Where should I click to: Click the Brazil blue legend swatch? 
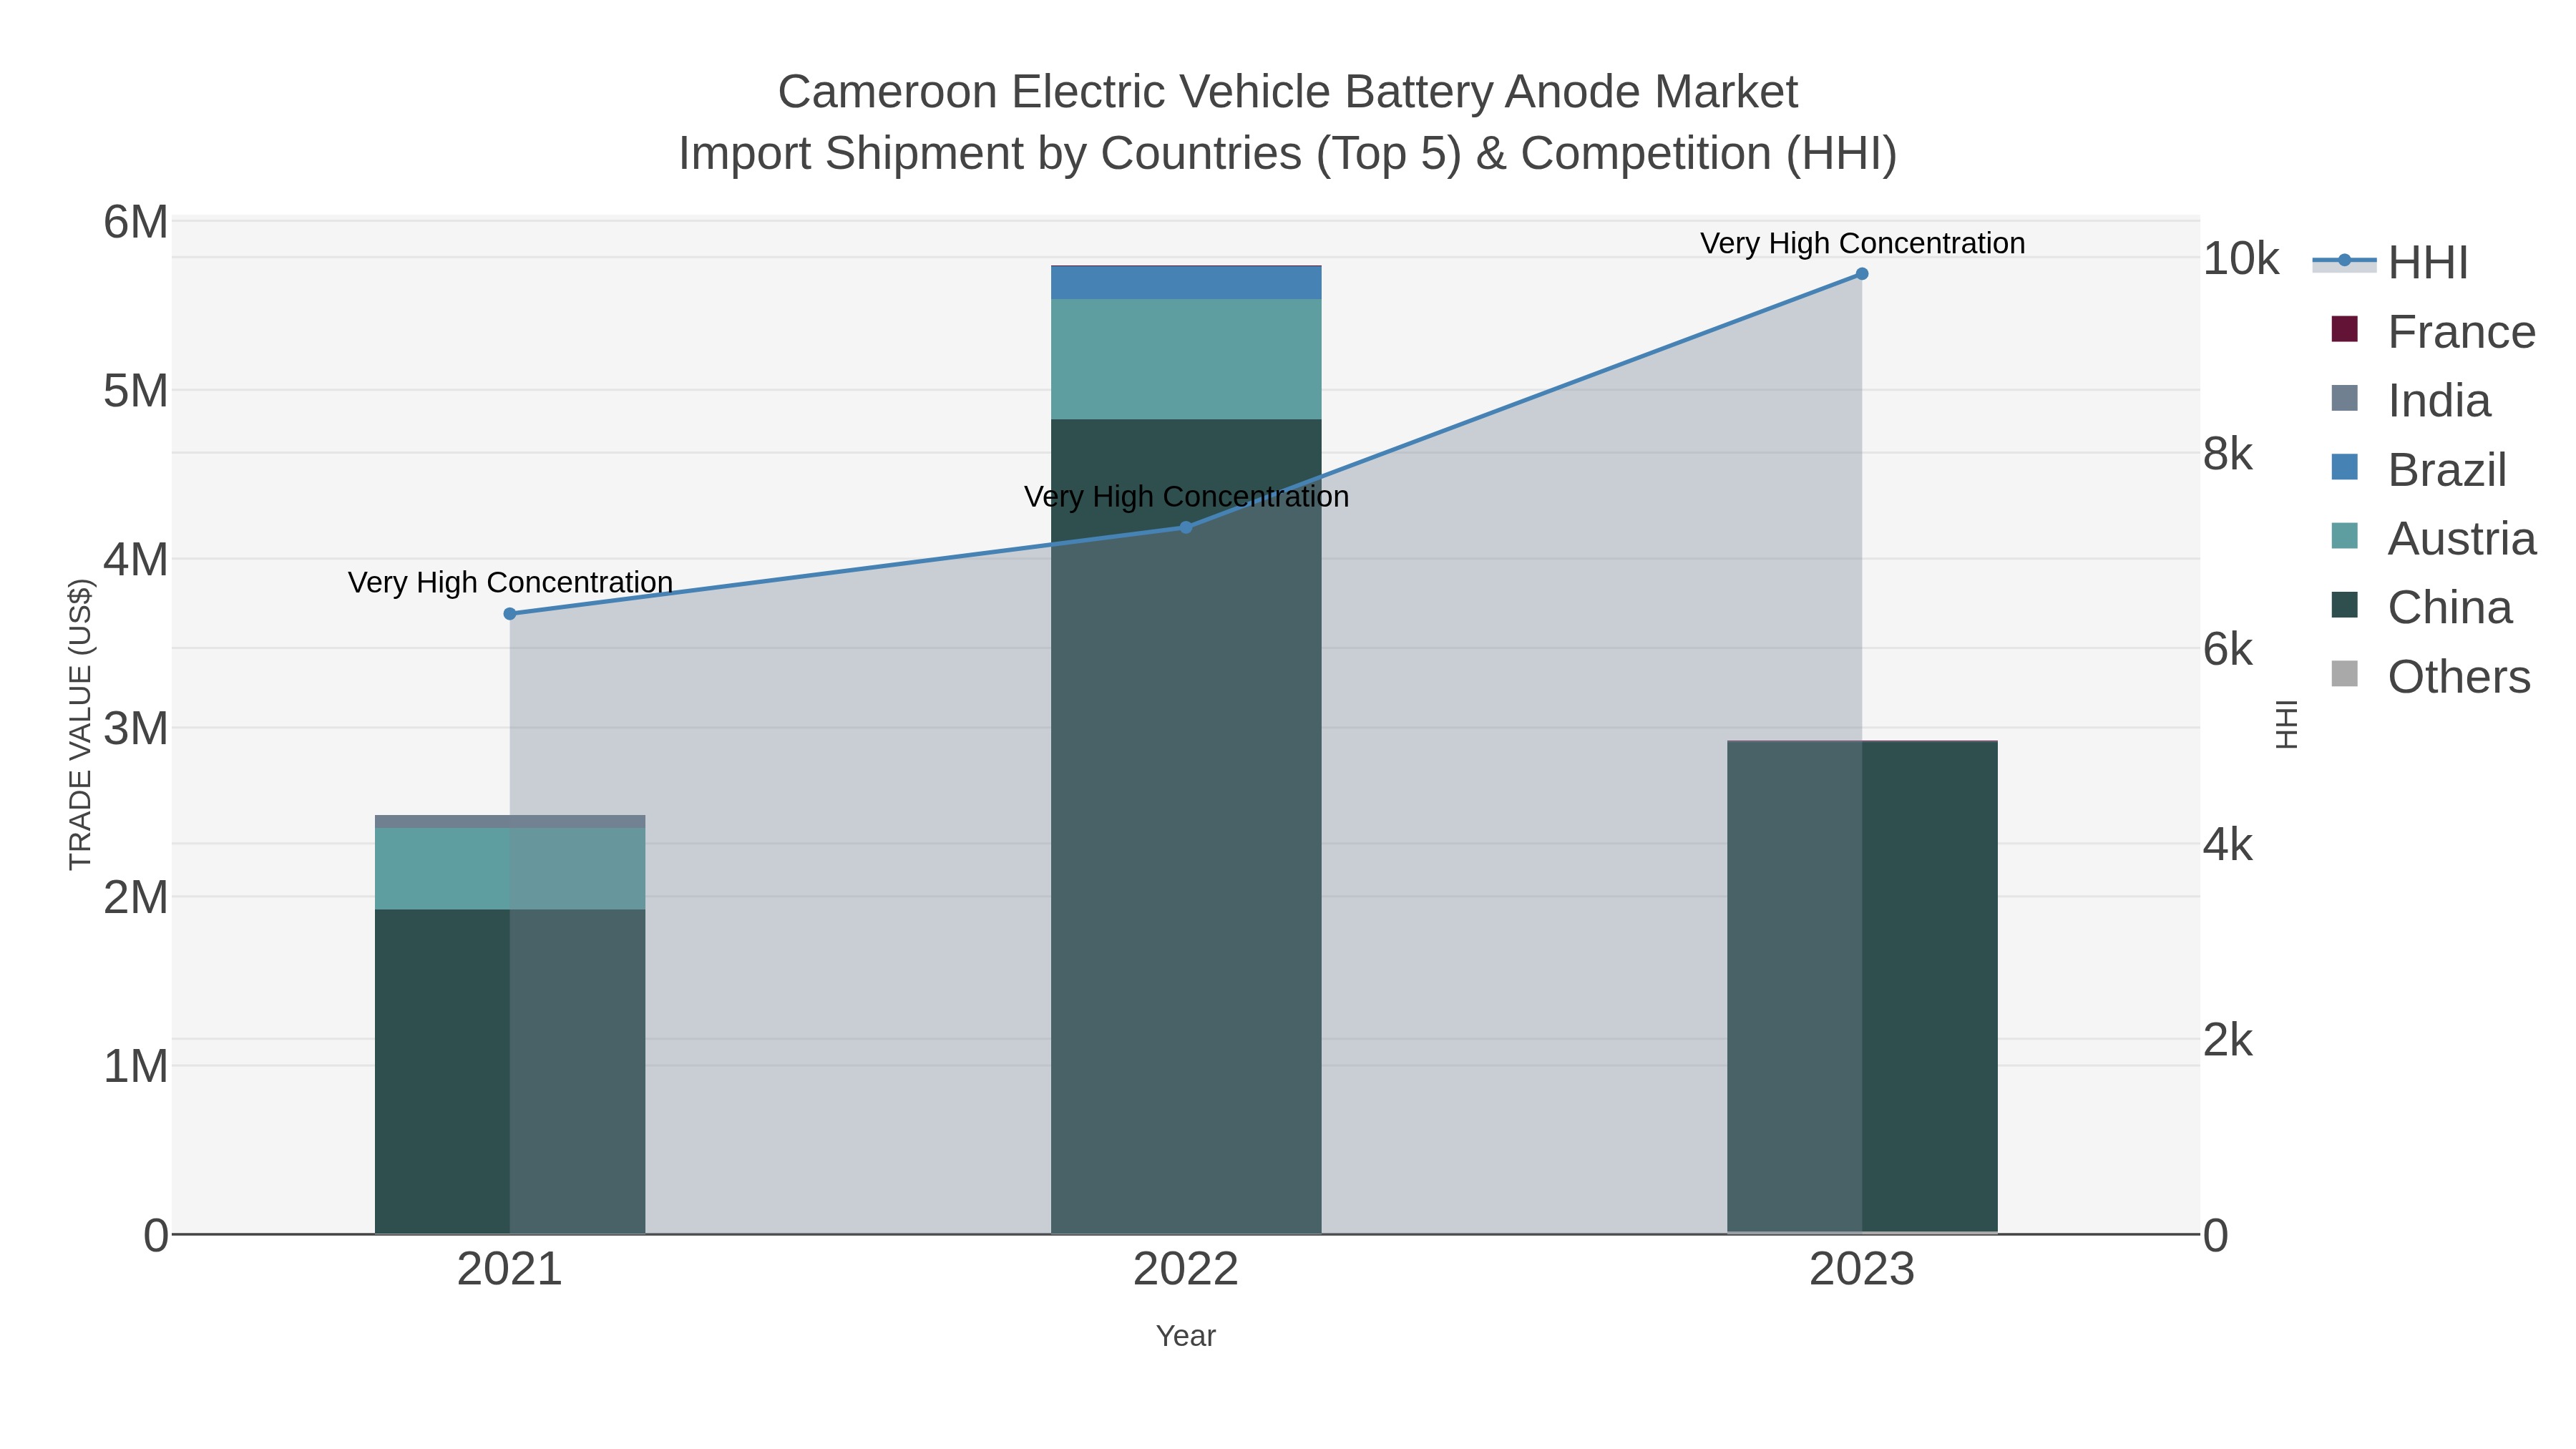2344,467
